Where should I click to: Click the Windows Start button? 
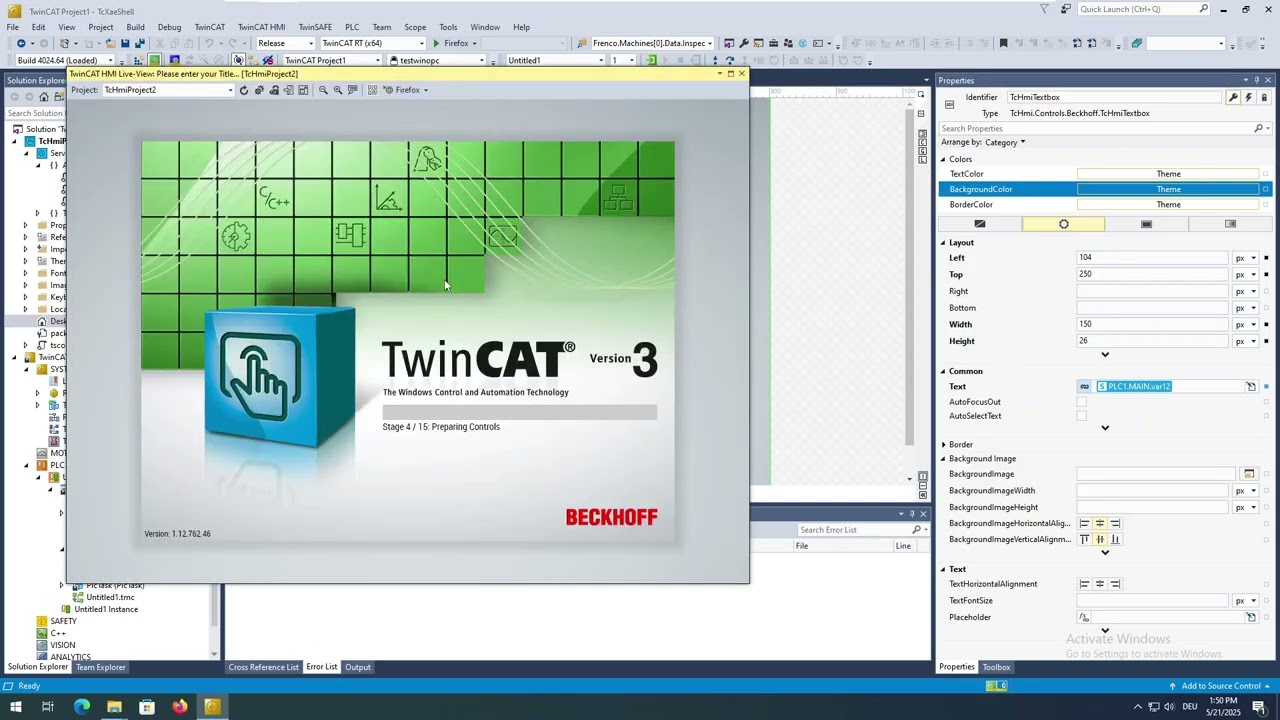(x=15, y=707)
